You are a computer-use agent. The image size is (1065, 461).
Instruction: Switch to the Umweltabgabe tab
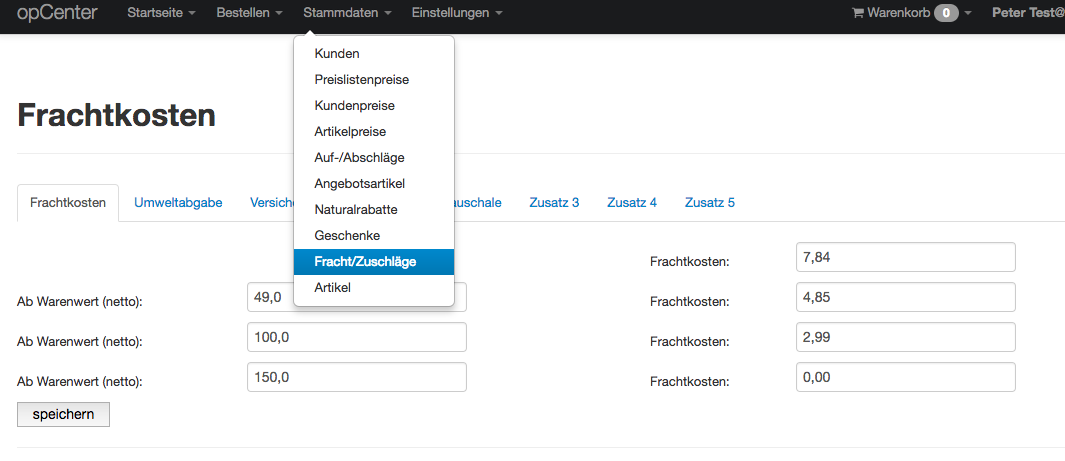[x=178, y=203]
